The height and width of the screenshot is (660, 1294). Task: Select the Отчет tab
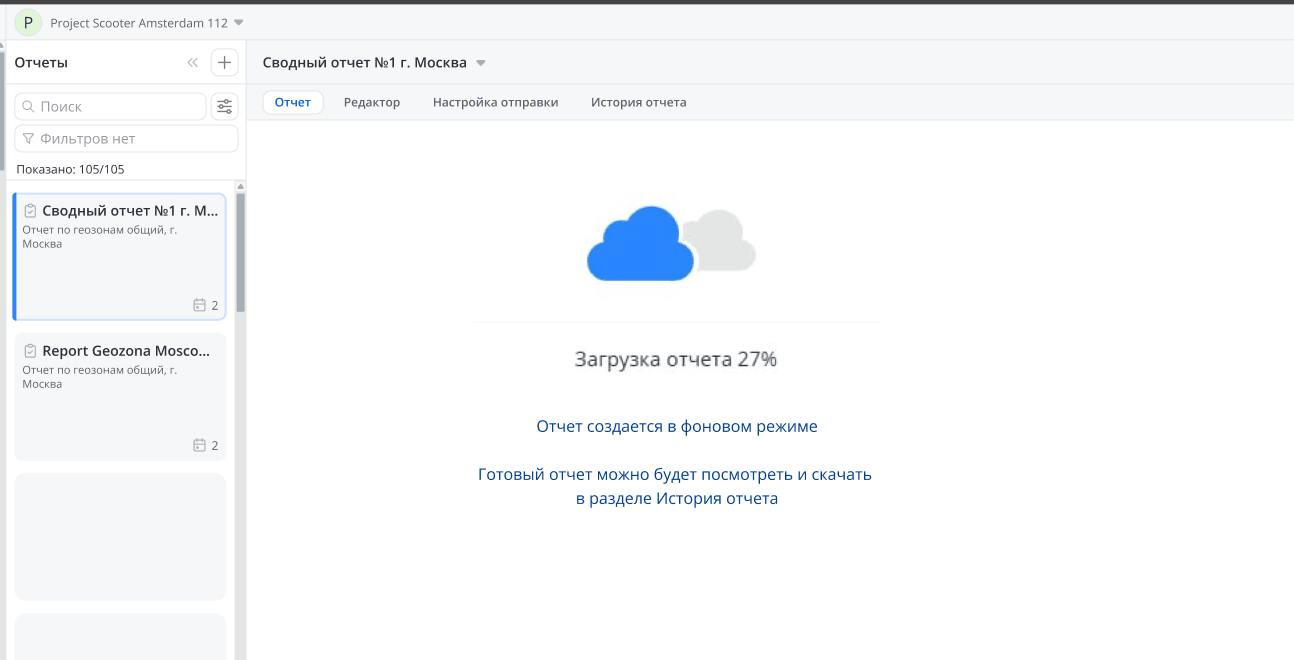click(293, 102)
